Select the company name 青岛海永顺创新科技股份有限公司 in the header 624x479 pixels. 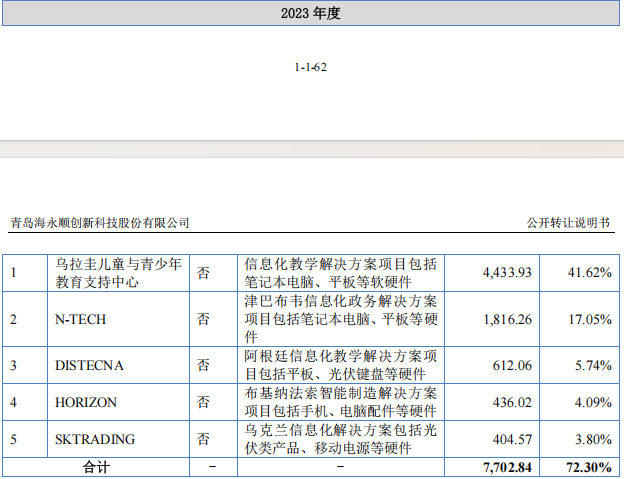[x=99, y=223]
